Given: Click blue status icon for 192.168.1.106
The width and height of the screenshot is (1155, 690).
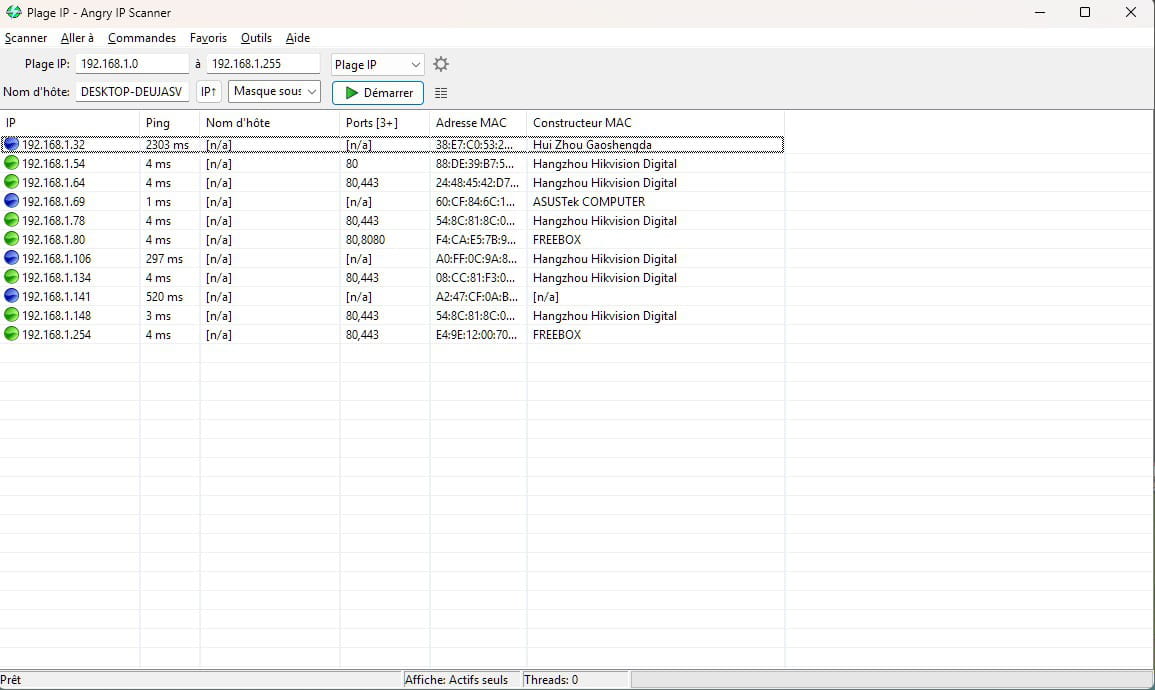Looking at the screenshot, I should [x=12, y=259].
